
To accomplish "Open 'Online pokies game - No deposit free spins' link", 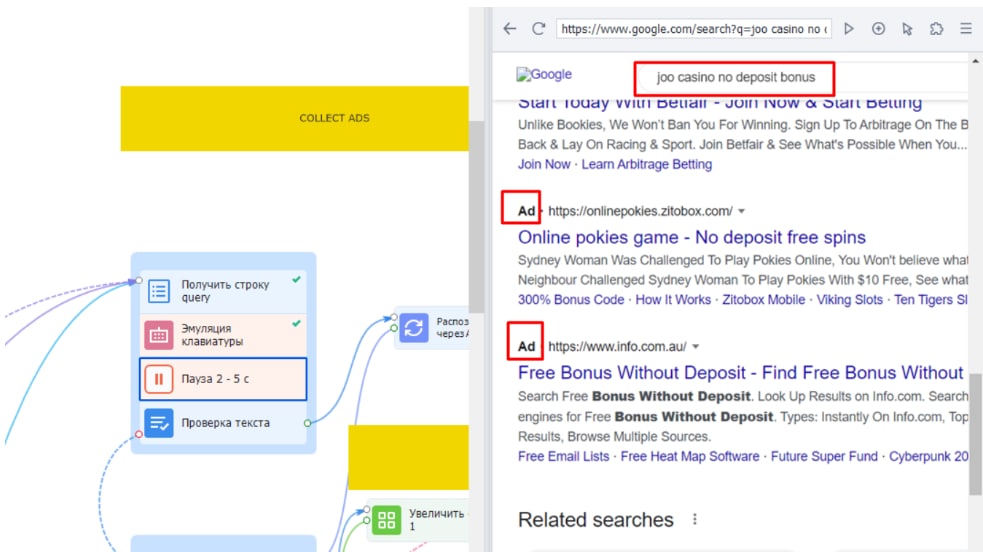I will tap(691, 237).
